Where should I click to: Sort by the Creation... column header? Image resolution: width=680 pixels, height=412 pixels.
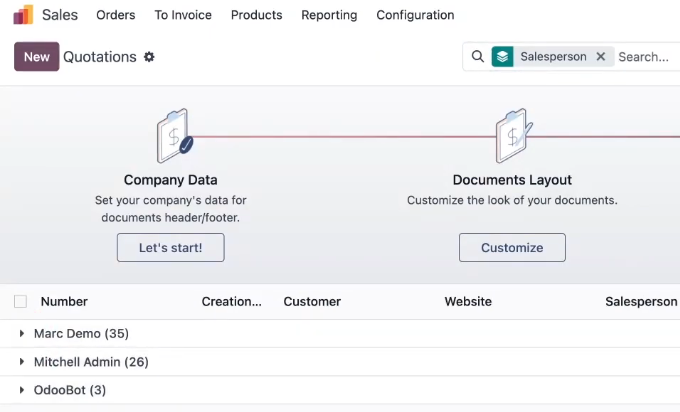[232, 301]
